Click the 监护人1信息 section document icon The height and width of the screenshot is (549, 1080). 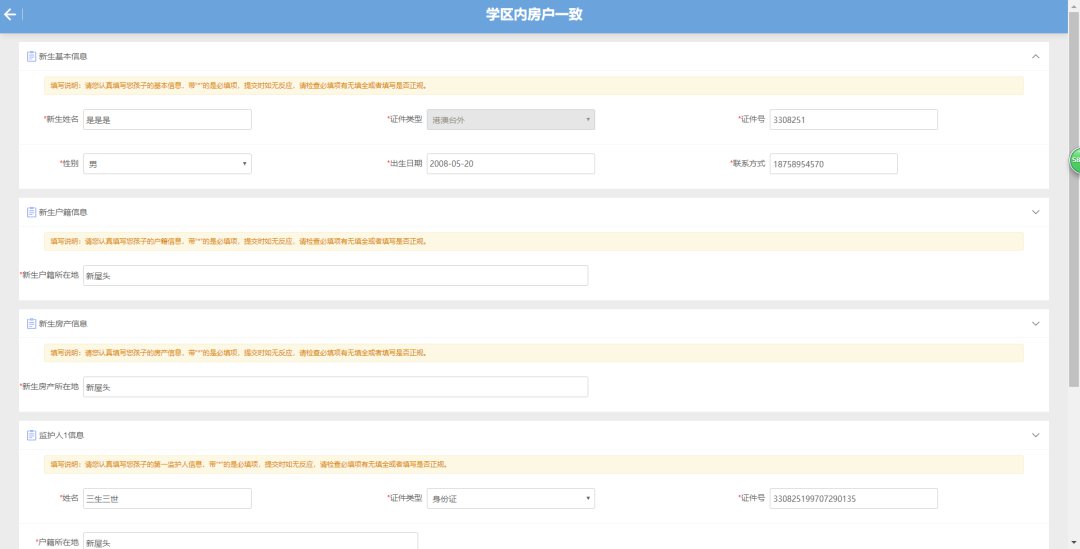(x=31, y=436)
